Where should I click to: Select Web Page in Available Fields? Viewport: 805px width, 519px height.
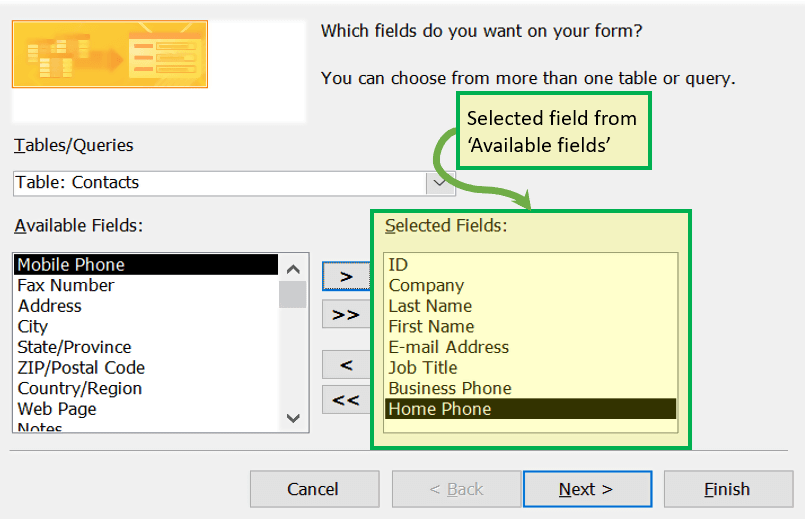tap(56, 409)
